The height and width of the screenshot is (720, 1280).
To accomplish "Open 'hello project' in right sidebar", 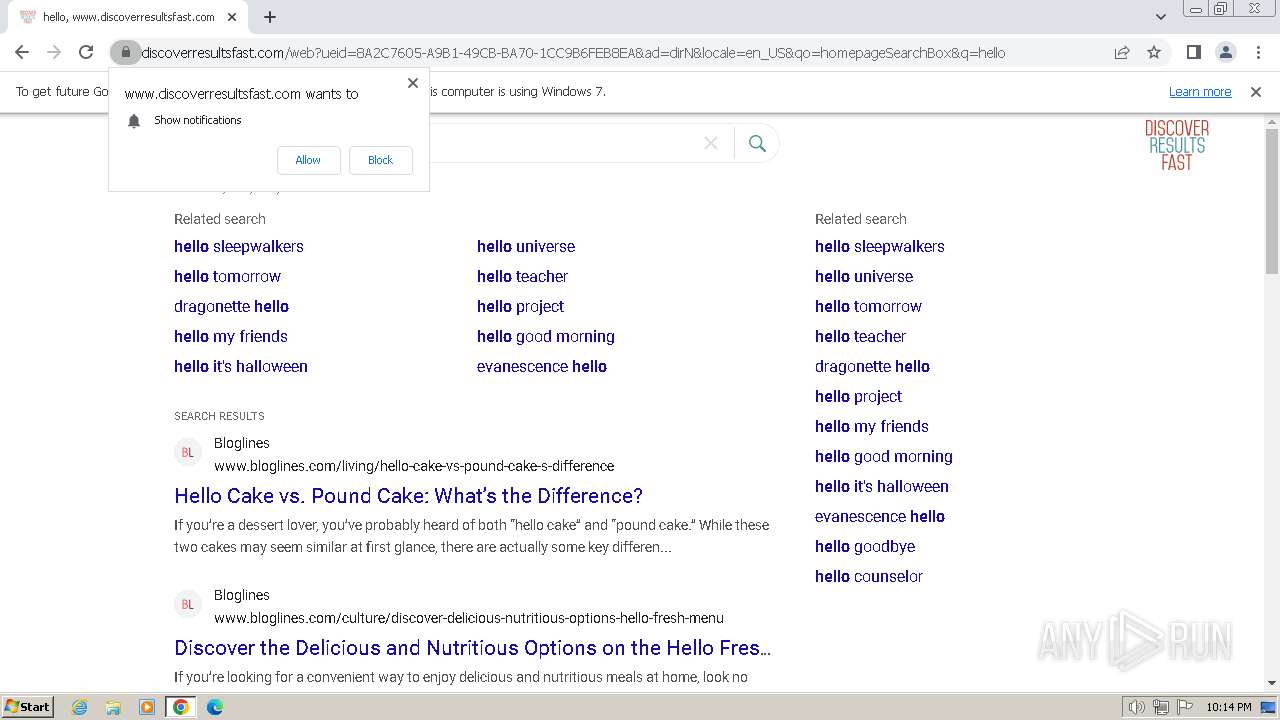I will 858,396.
